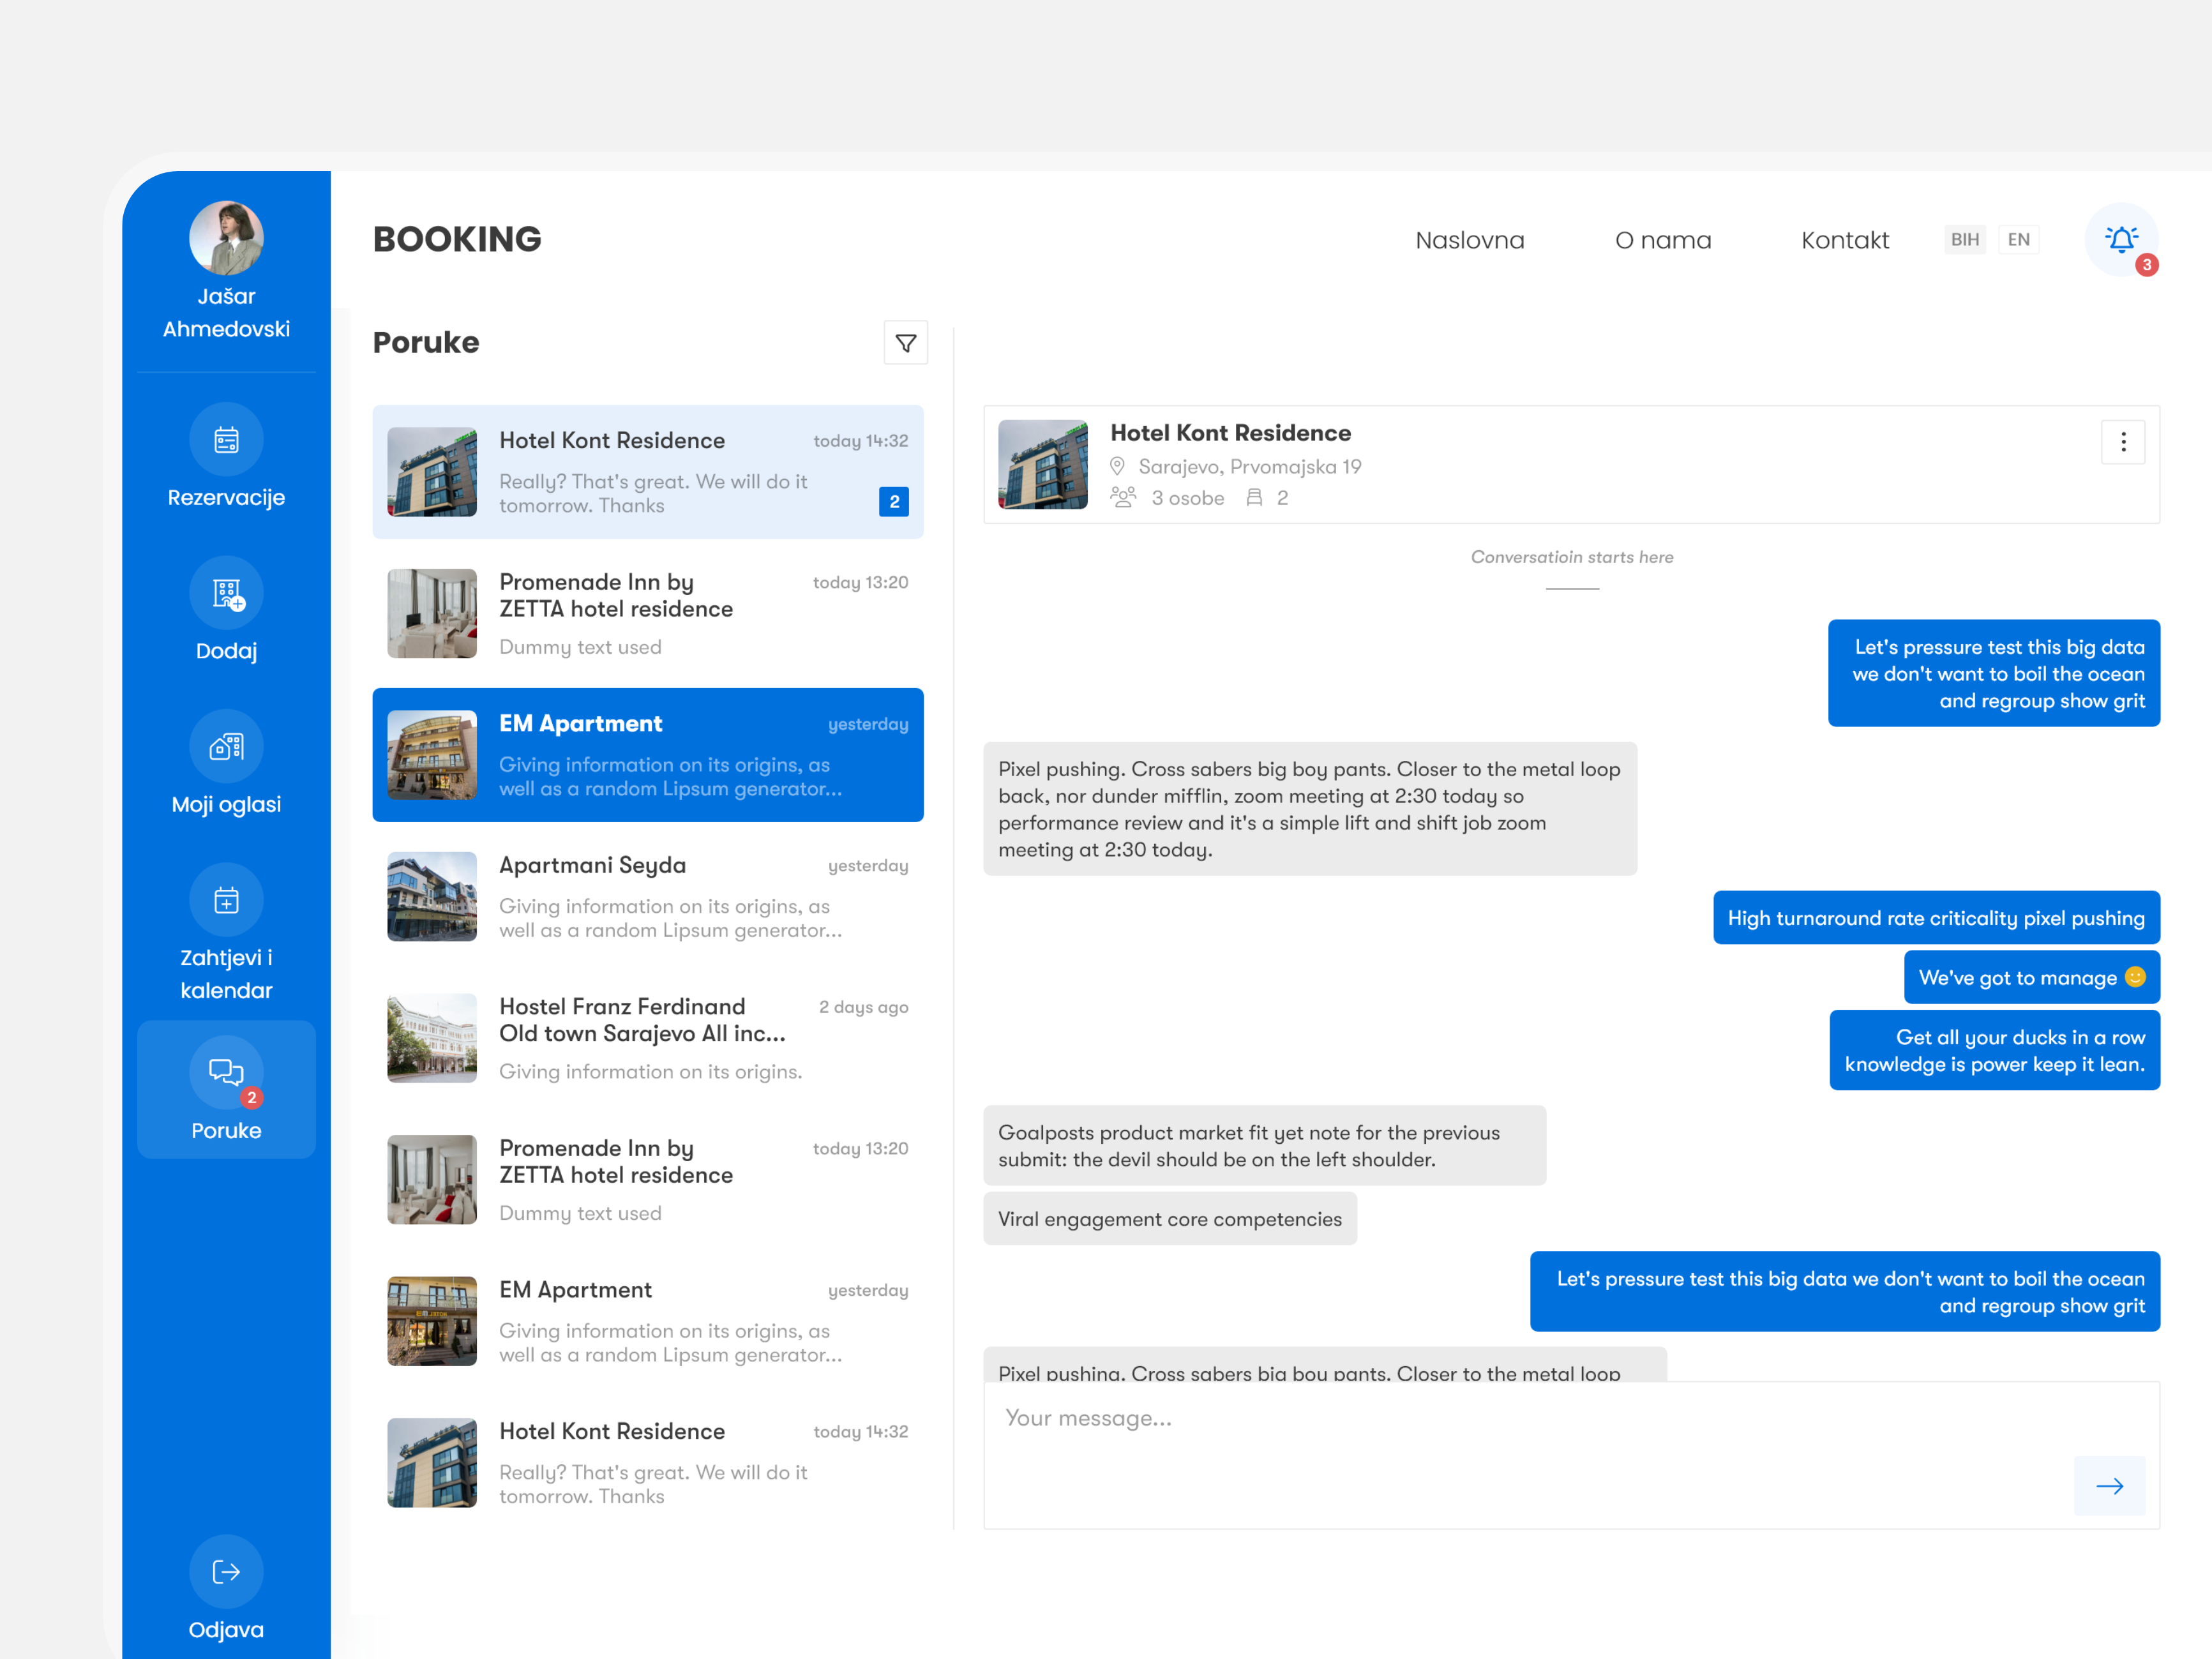Open the Rezervacije calendar icon in sidebar
Image resolution: width=2212 pixels, height=1659 pixels.
click(x=226, y=440)
